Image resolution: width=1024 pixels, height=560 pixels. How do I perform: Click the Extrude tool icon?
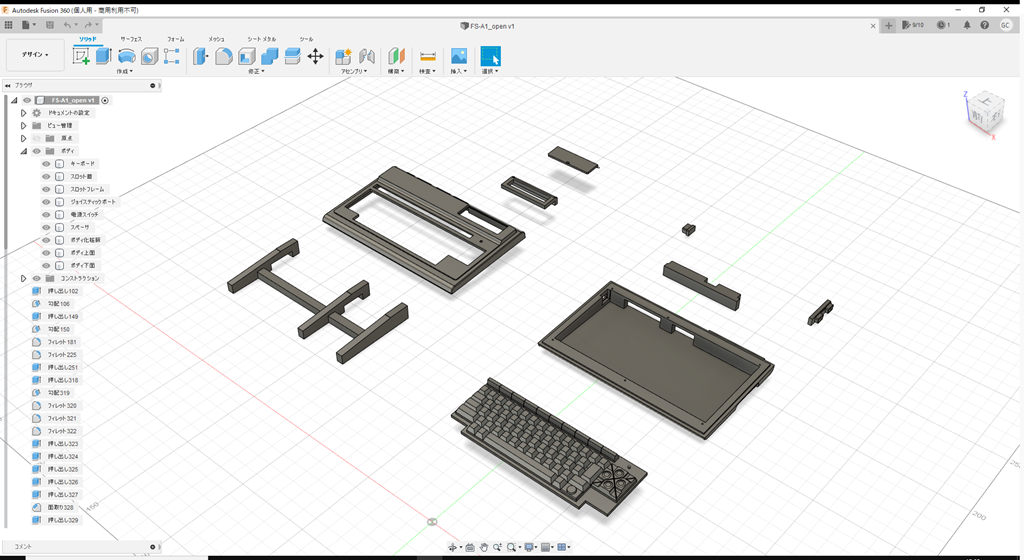coord(103,57)
